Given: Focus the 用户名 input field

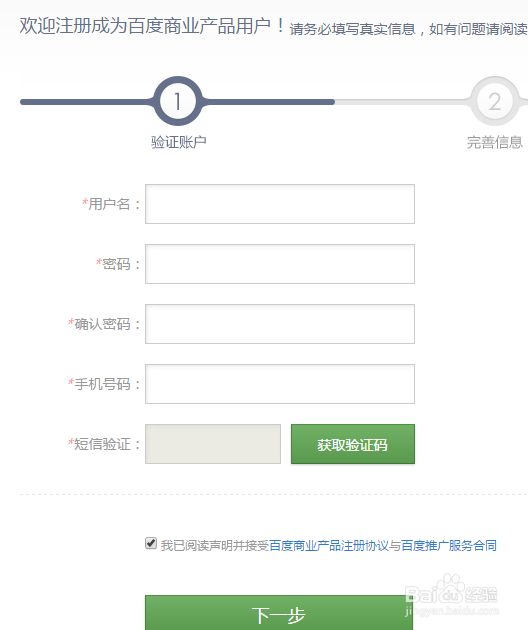Looking at the screenshot, I should click(280, 204).
